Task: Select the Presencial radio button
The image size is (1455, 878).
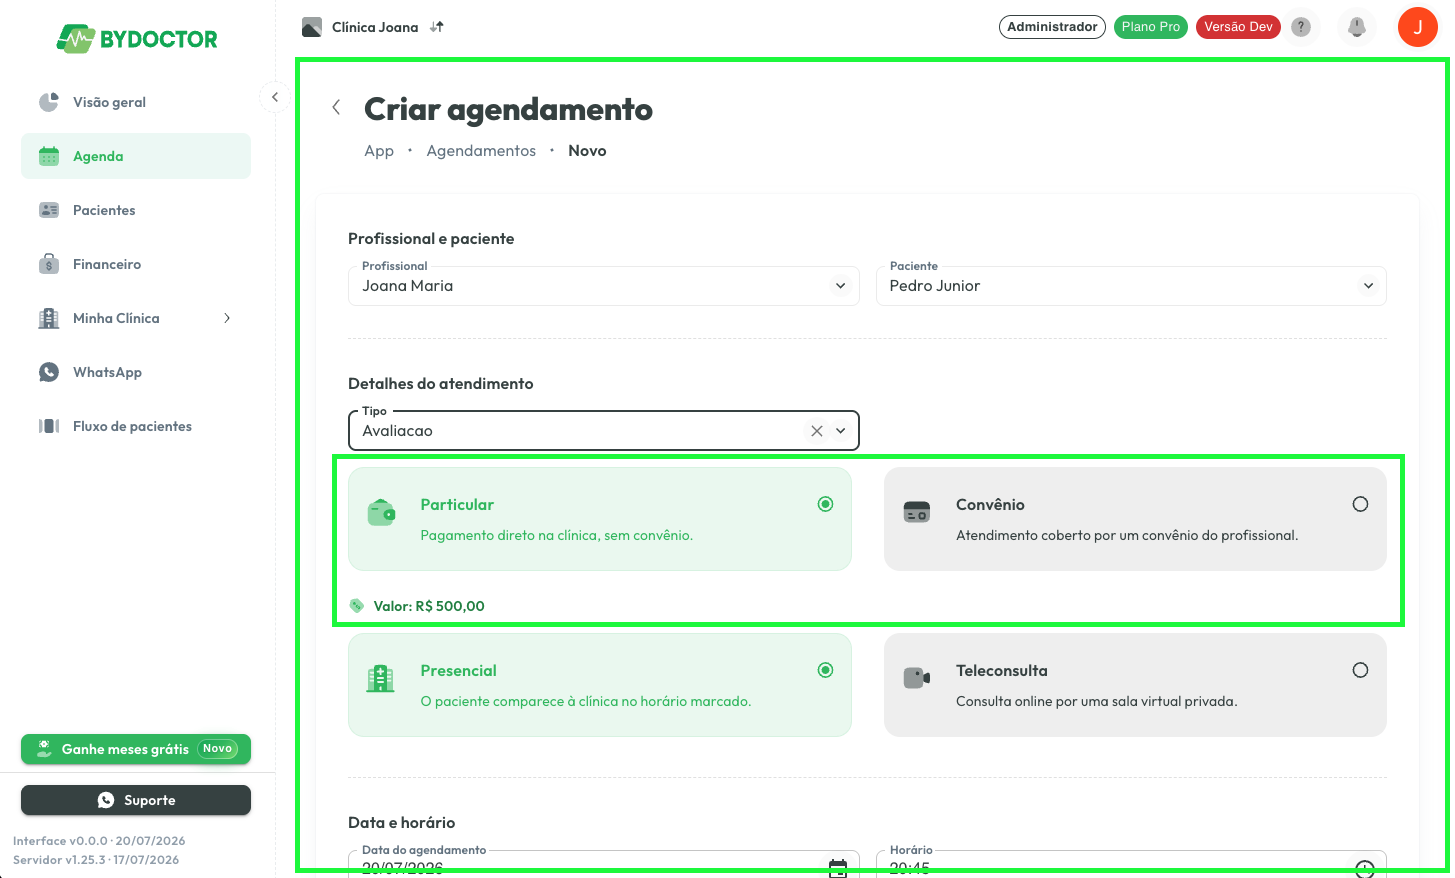Action: [x=825, y=670]
